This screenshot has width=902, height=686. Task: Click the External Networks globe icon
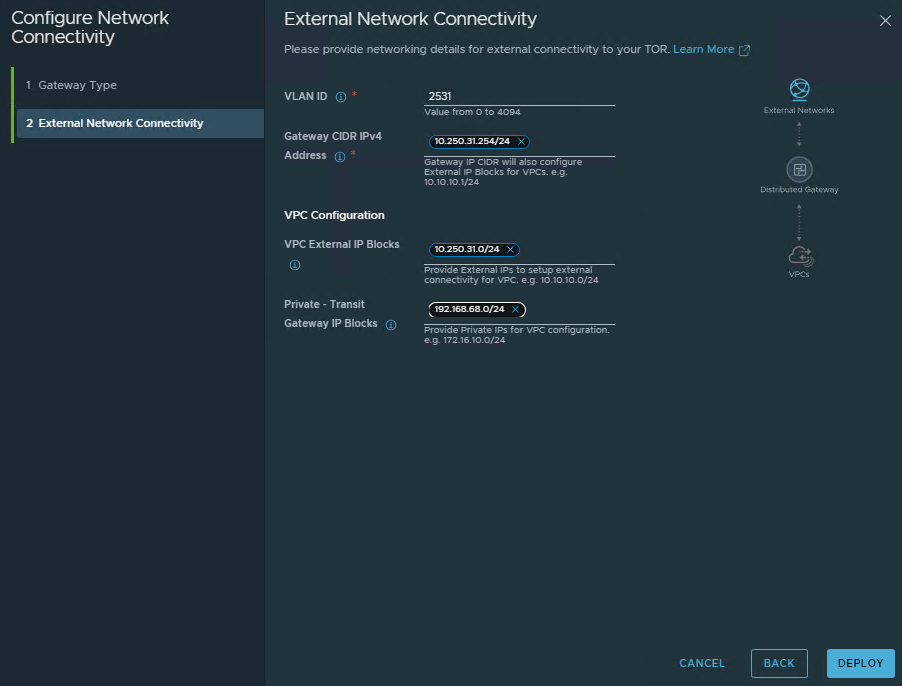pyautogui.click(x=799, y=90)
